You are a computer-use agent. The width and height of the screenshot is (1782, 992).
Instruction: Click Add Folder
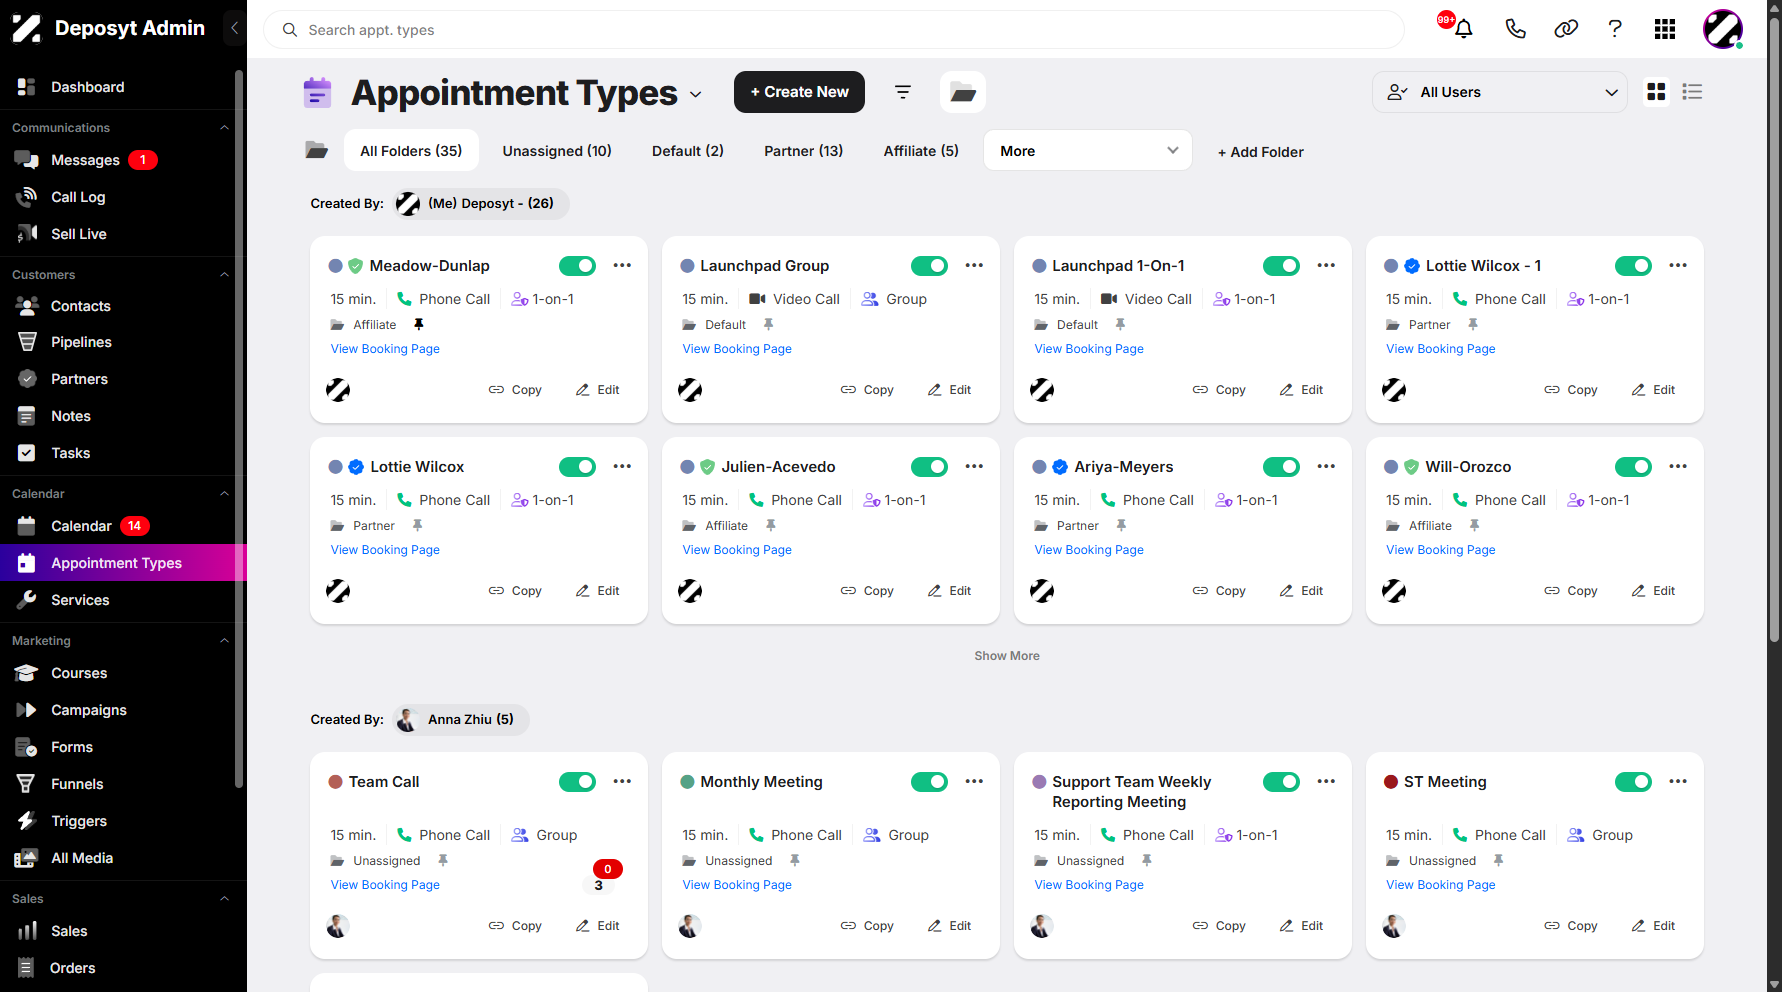tap(1260, 152)
